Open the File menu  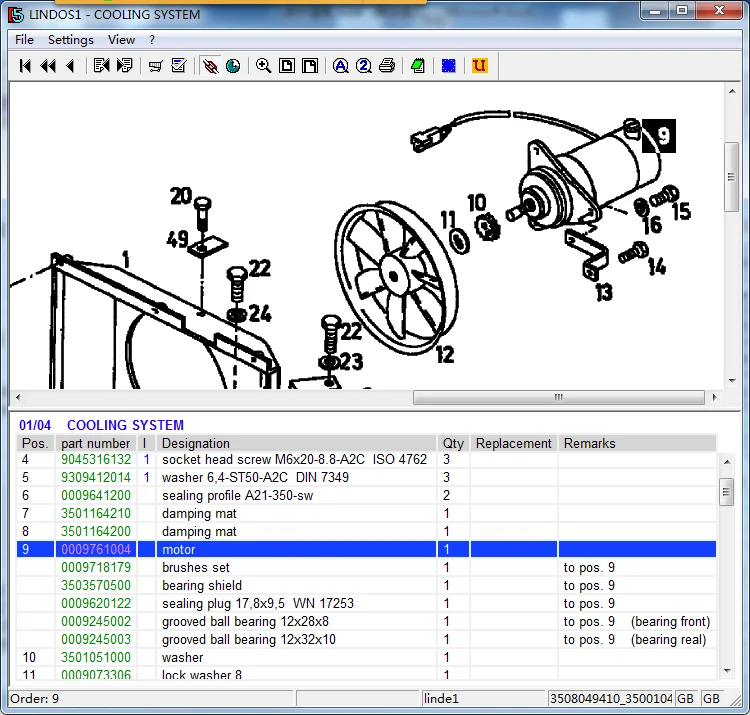coord(24,40)
